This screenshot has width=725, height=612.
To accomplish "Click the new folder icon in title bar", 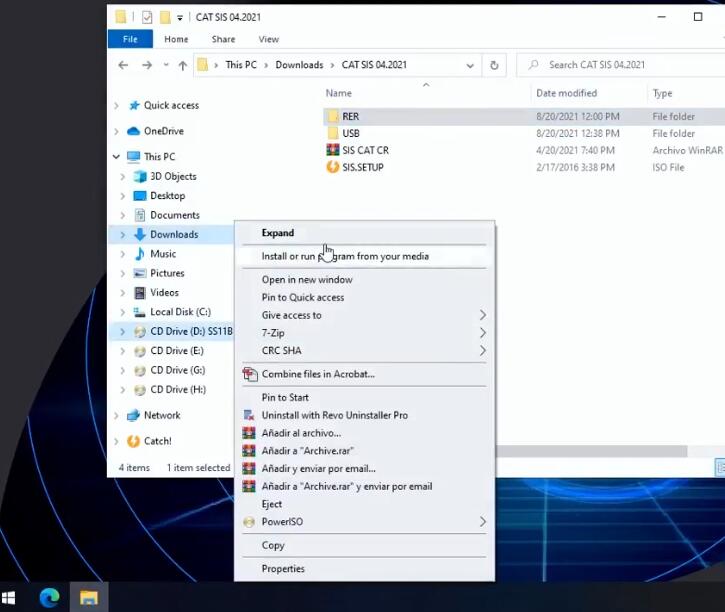I will pos(165,18).
